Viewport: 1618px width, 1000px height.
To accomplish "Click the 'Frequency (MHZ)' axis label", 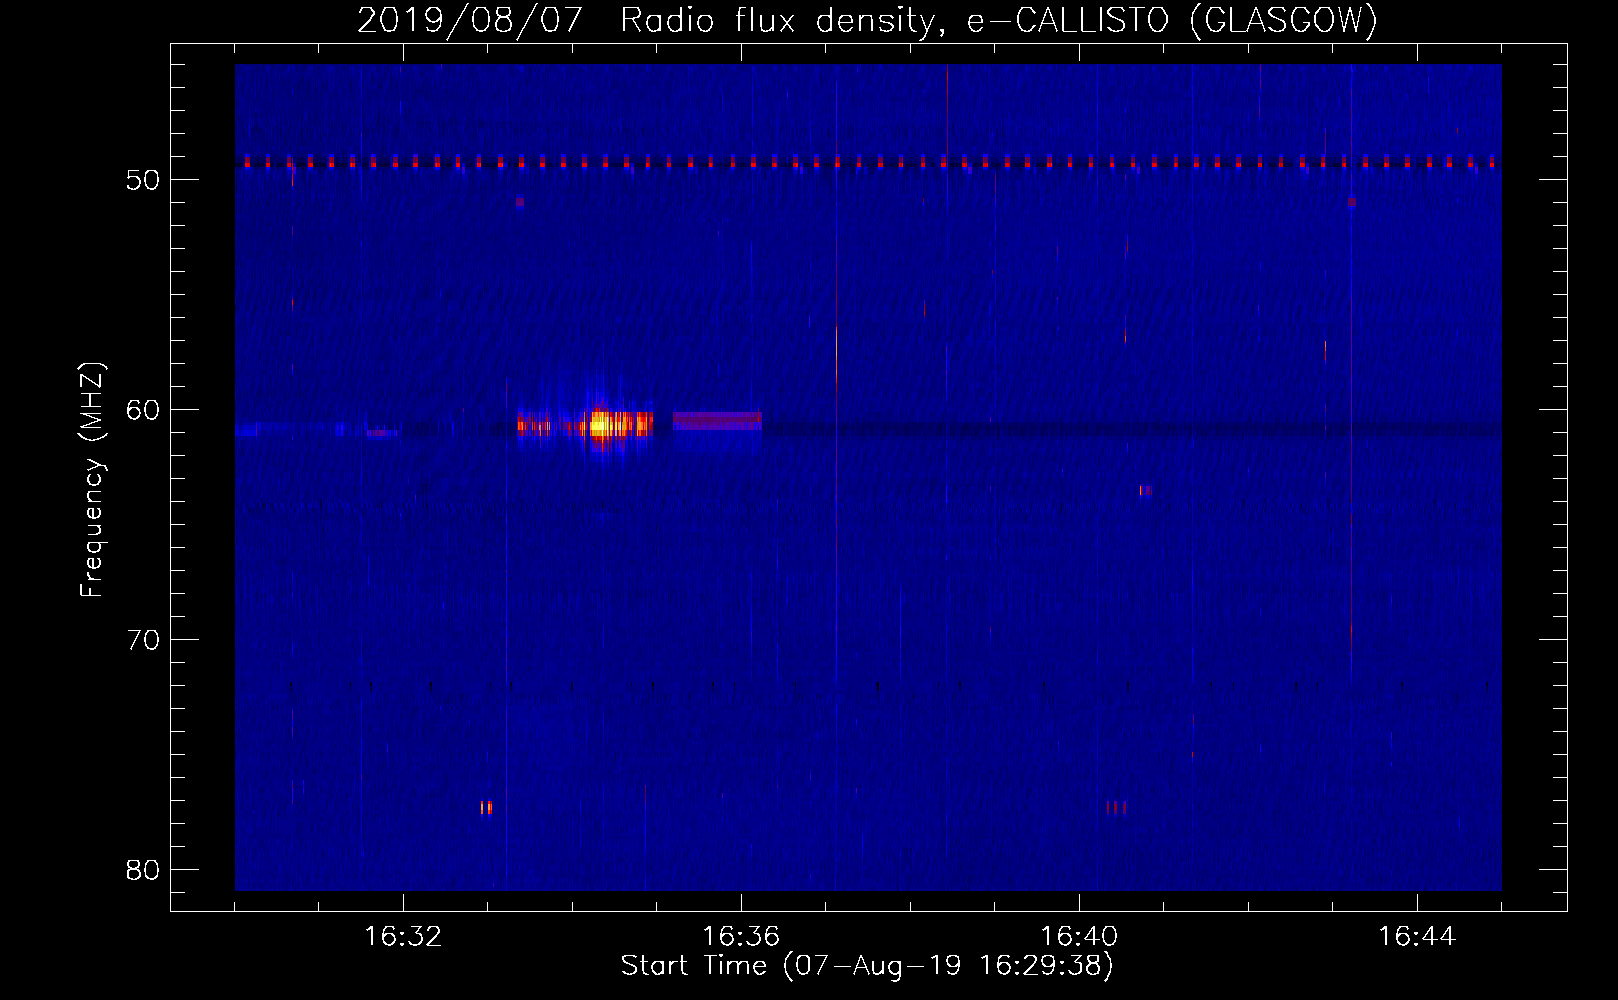I will (92, 480).
